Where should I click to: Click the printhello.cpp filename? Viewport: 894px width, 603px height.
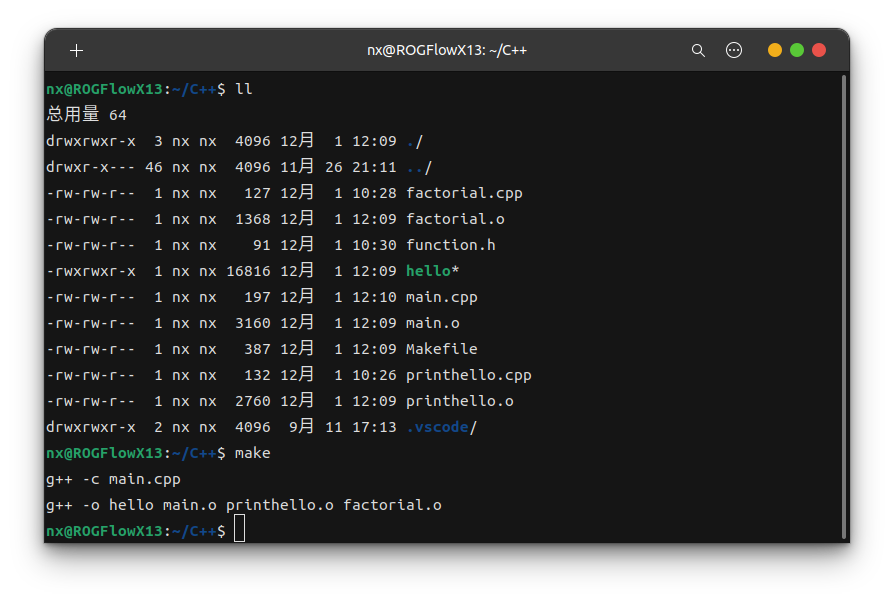pos(468,375)
